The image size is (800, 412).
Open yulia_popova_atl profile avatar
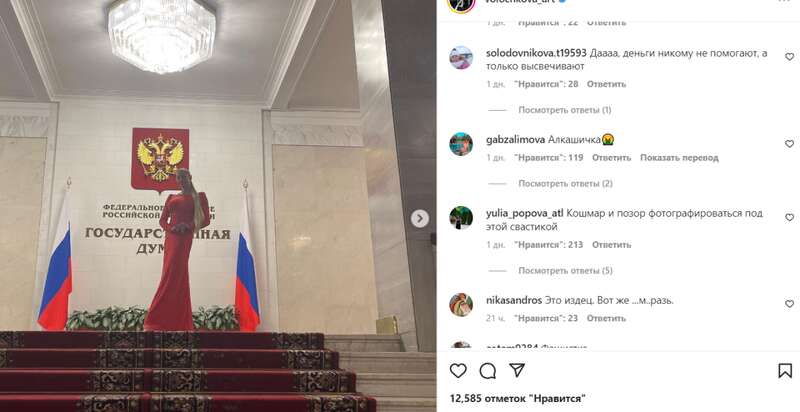[461, 218]
